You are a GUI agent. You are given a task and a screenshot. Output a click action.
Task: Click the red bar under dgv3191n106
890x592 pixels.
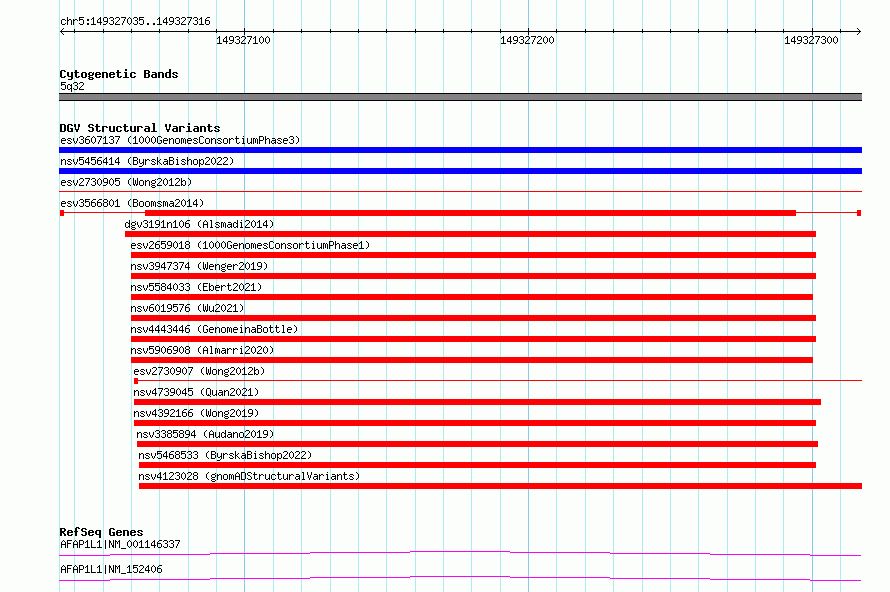click(x=471, y=234)
